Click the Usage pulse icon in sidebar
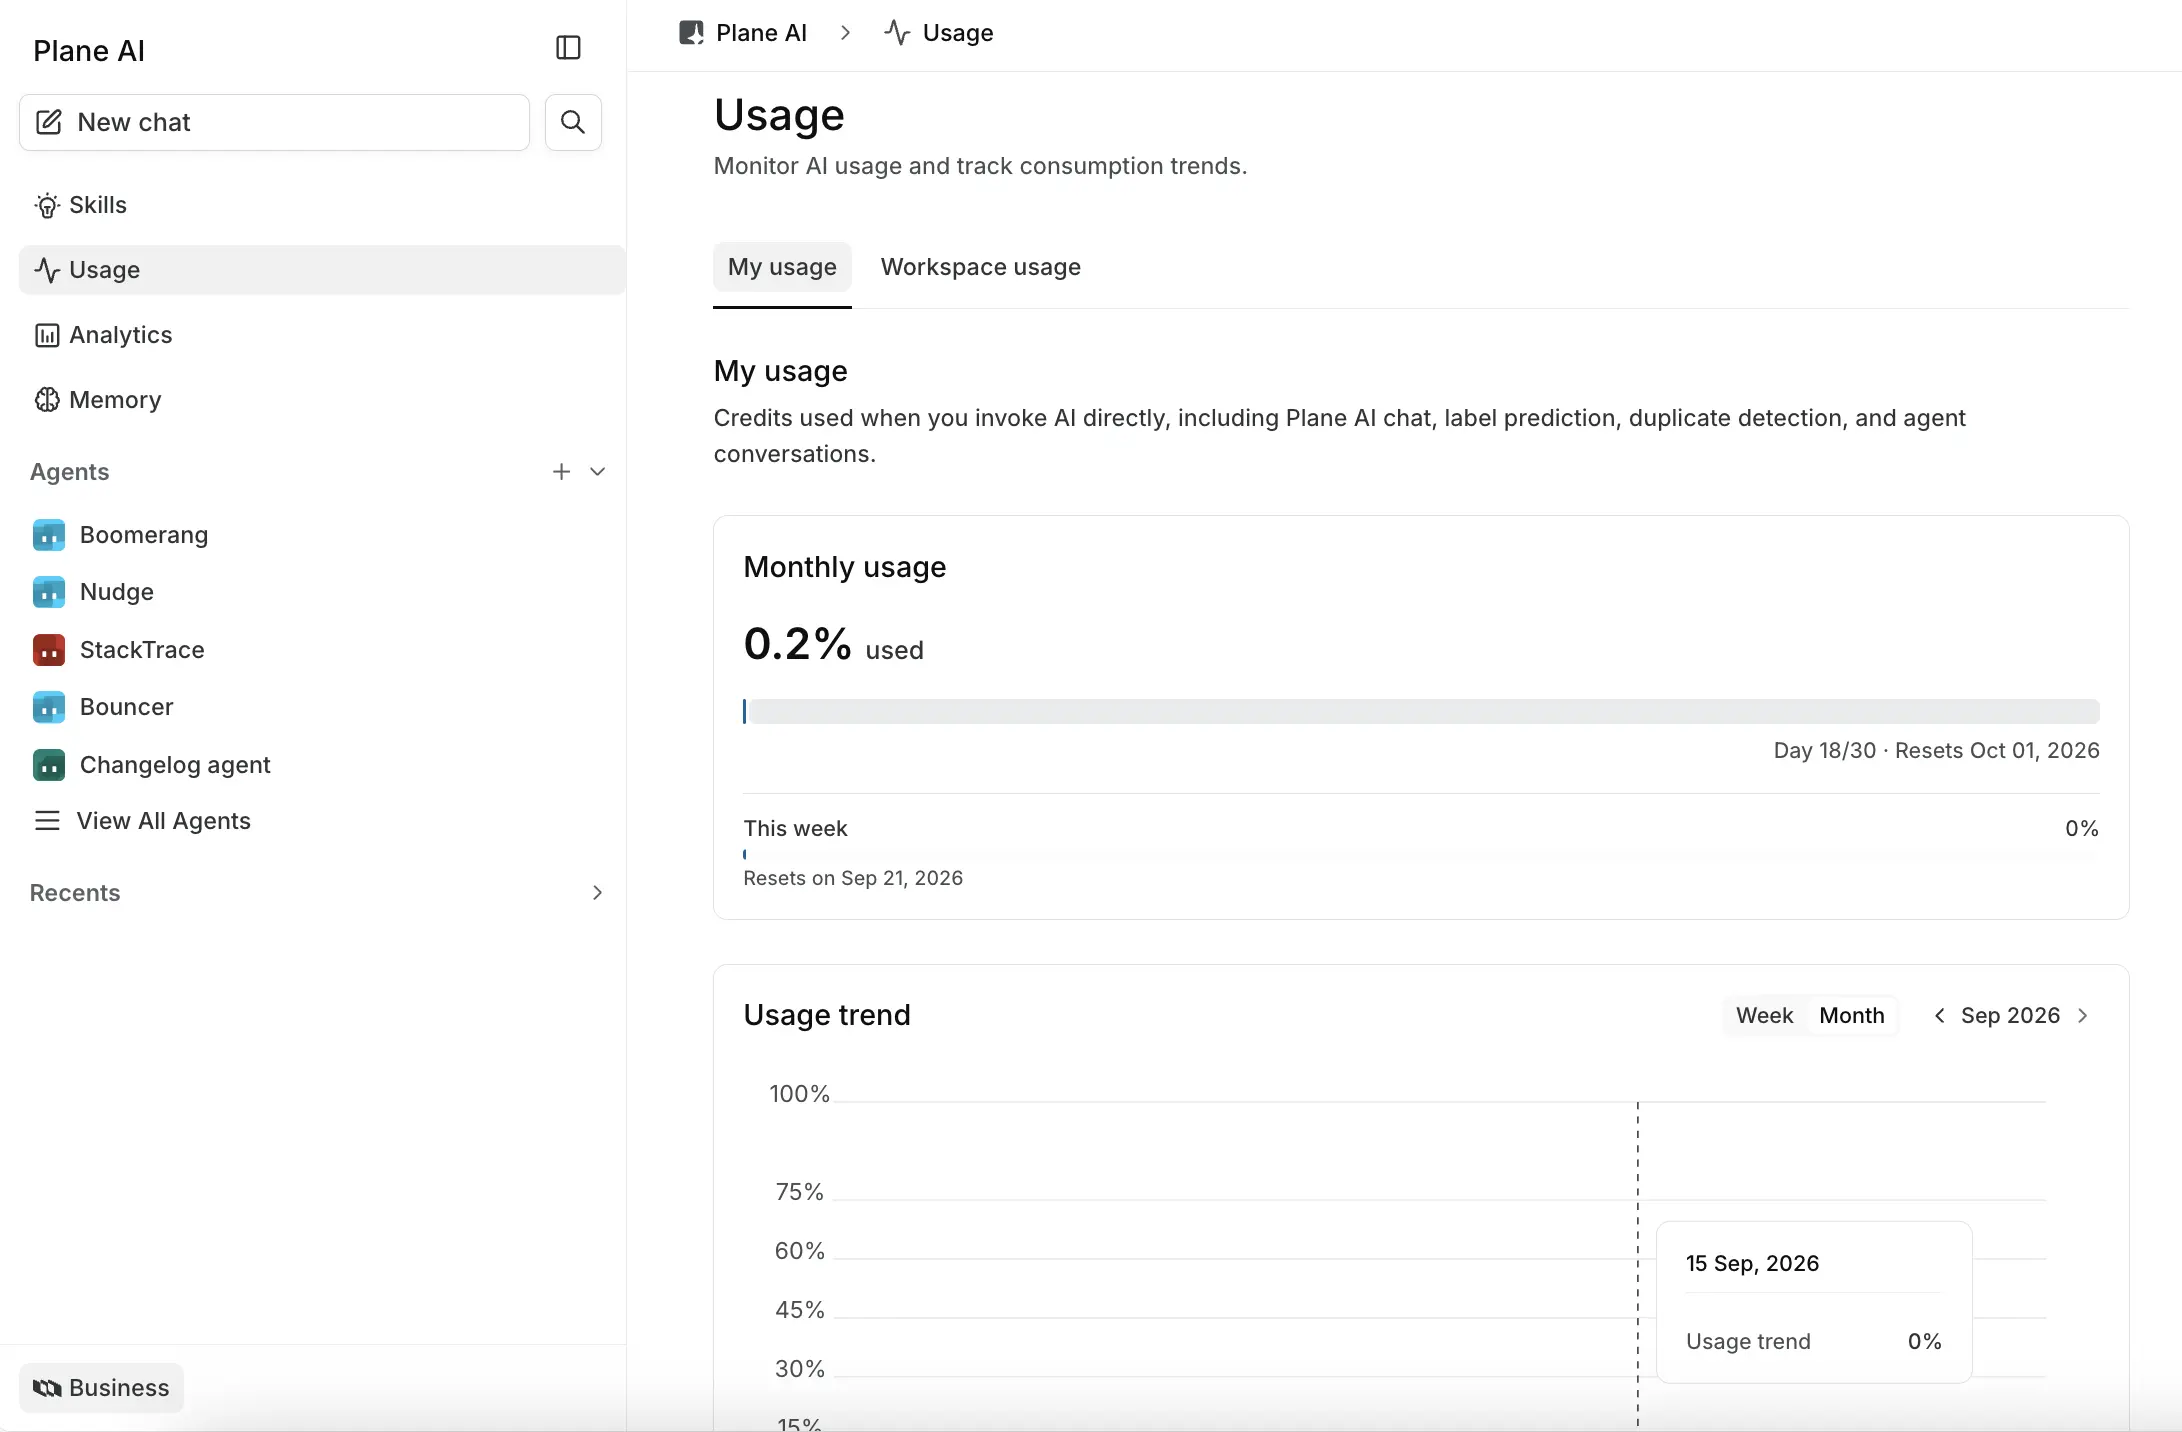 click(47, 270)
